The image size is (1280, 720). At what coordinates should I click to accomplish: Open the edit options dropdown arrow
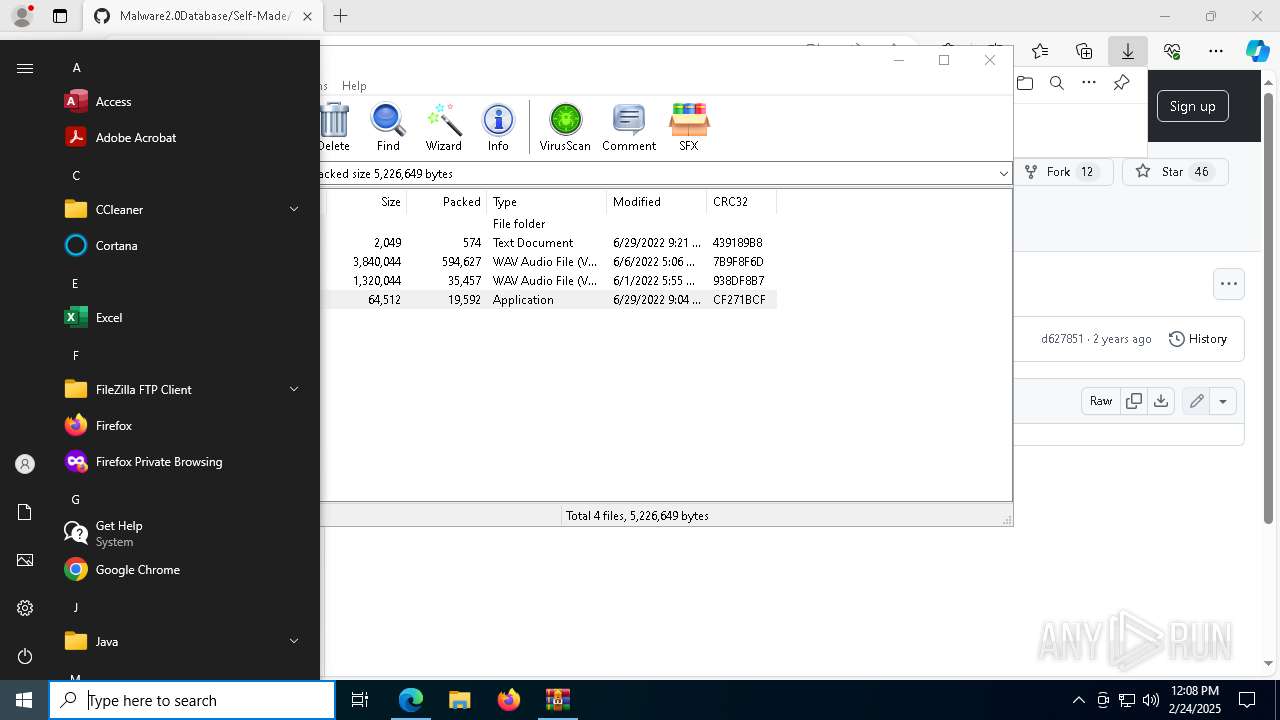1223,401
